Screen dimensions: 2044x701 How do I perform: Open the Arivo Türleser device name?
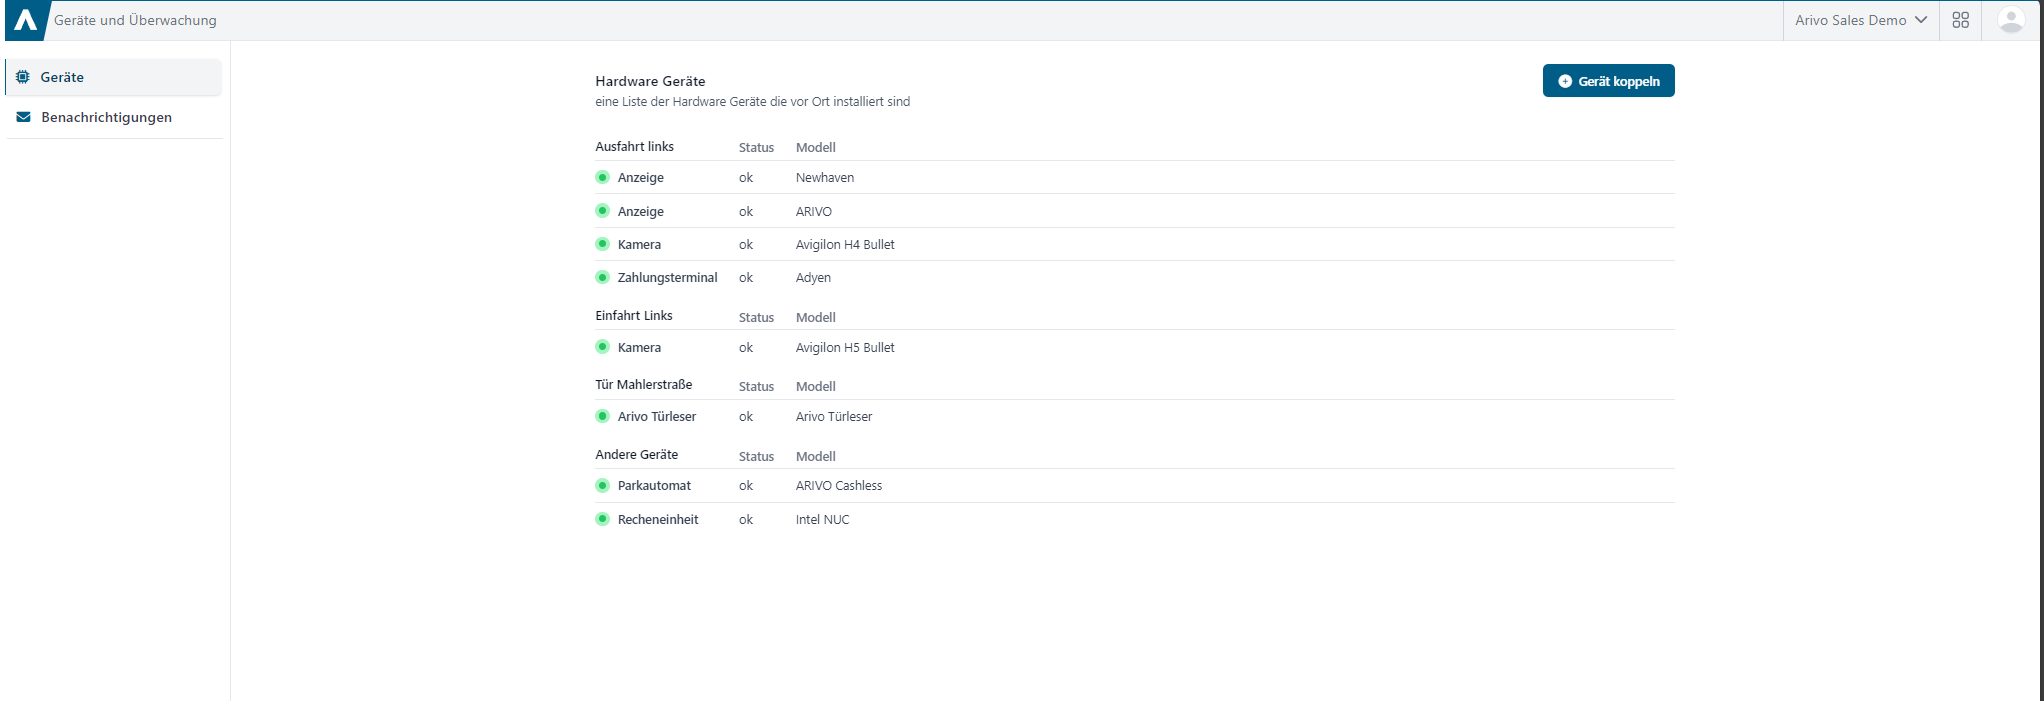656,416
